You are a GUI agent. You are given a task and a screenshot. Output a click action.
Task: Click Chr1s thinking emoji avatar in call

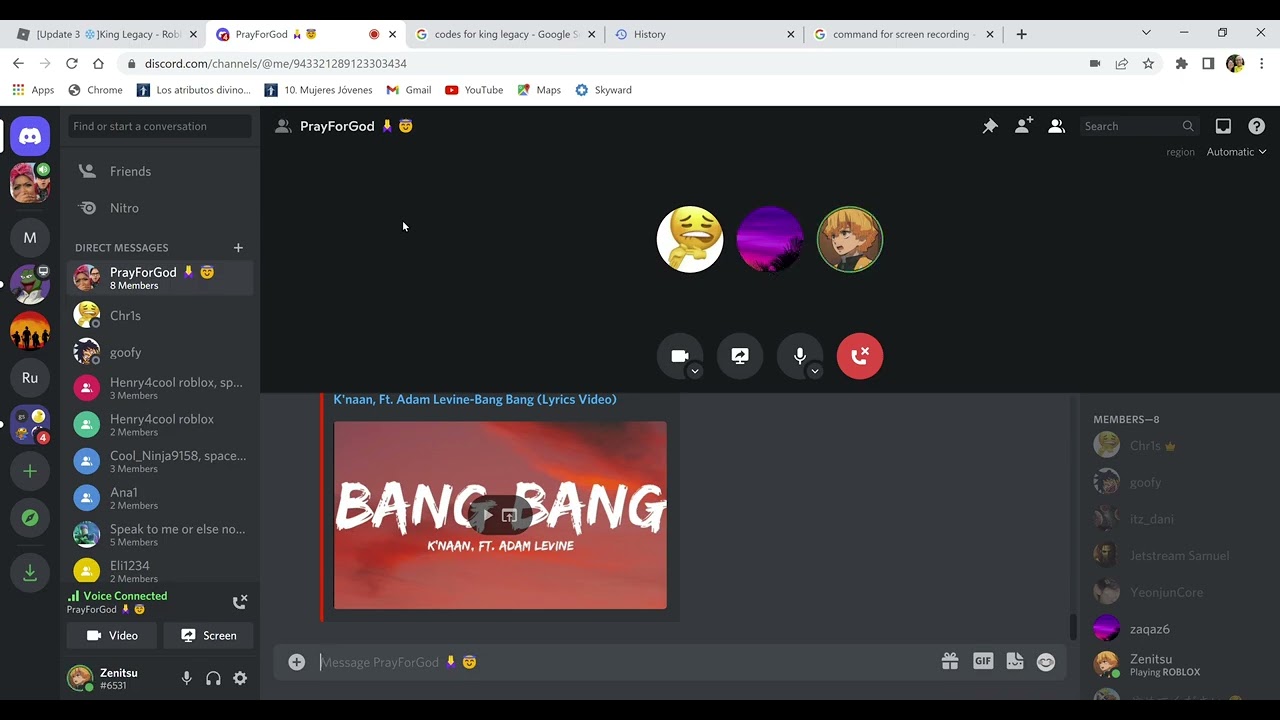pyautogui.click(x=690, y=240)
